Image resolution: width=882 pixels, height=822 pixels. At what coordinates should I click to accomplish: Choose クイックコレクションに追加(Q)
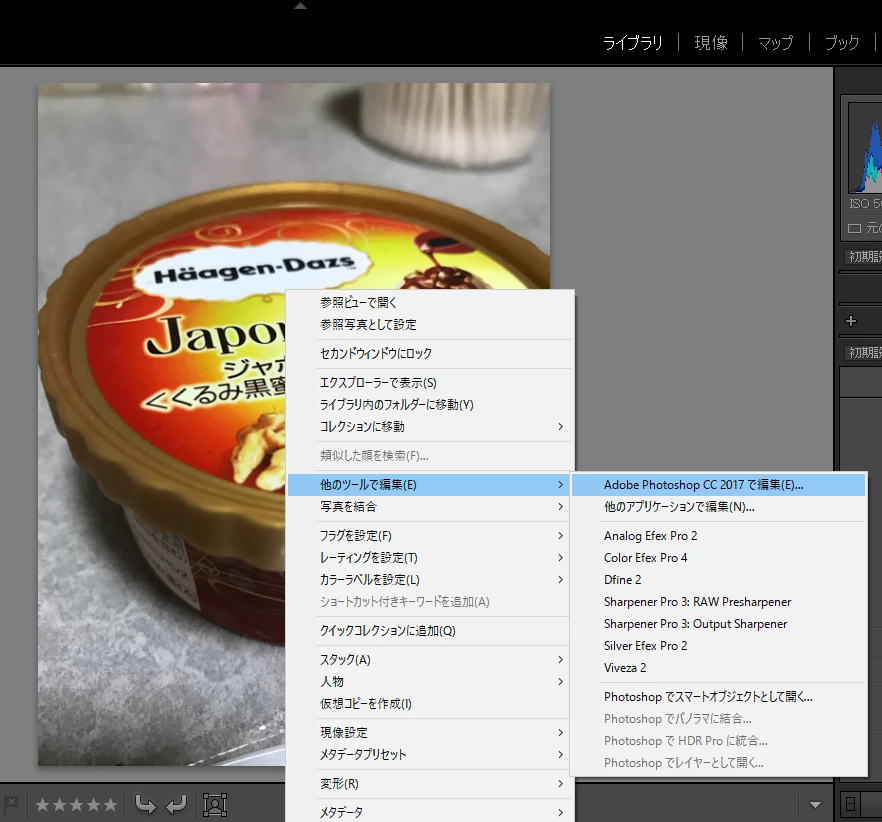pyautogui.click(x=430, y=631)
